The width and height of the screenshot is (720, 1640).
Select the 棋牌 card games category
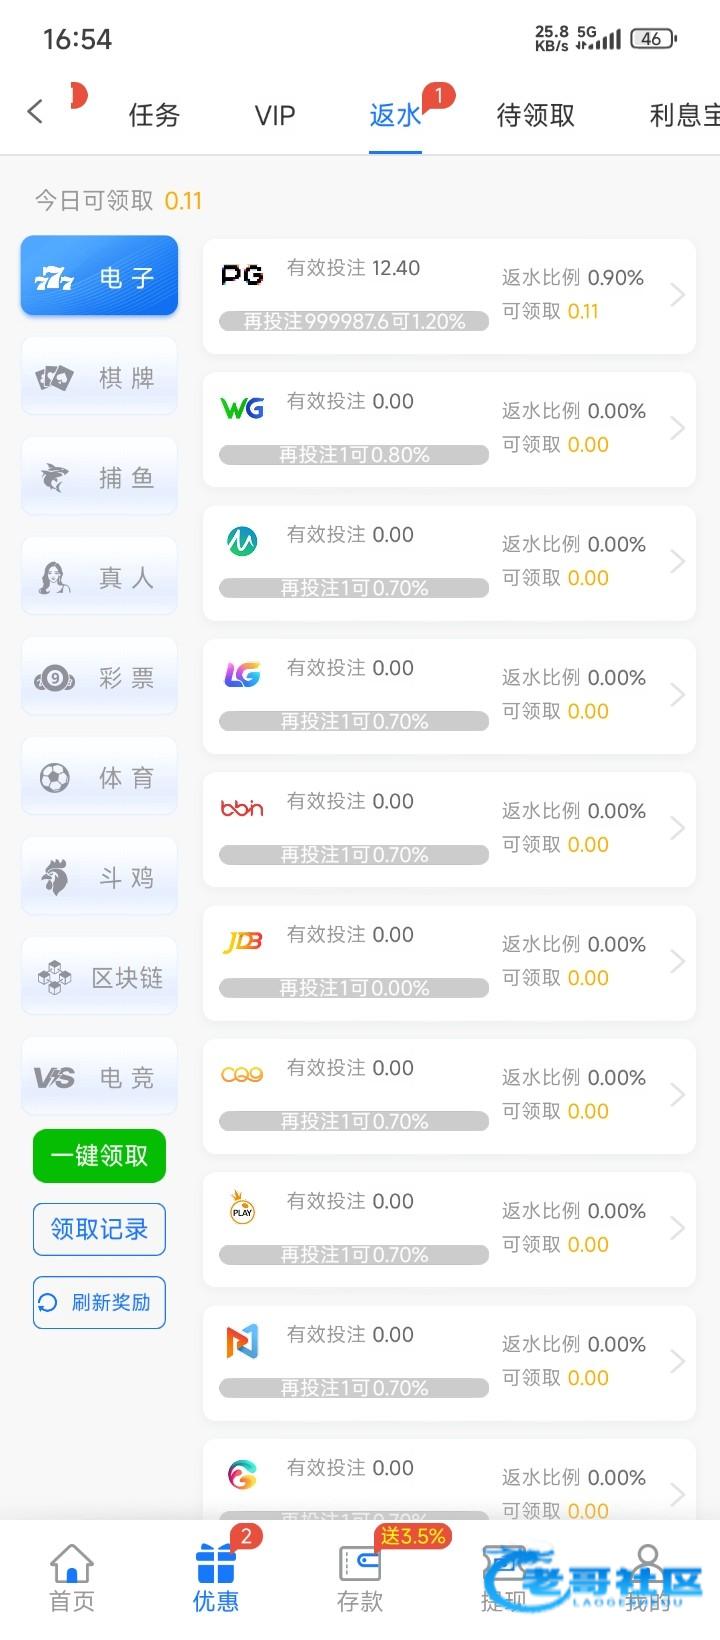point(99,377)
